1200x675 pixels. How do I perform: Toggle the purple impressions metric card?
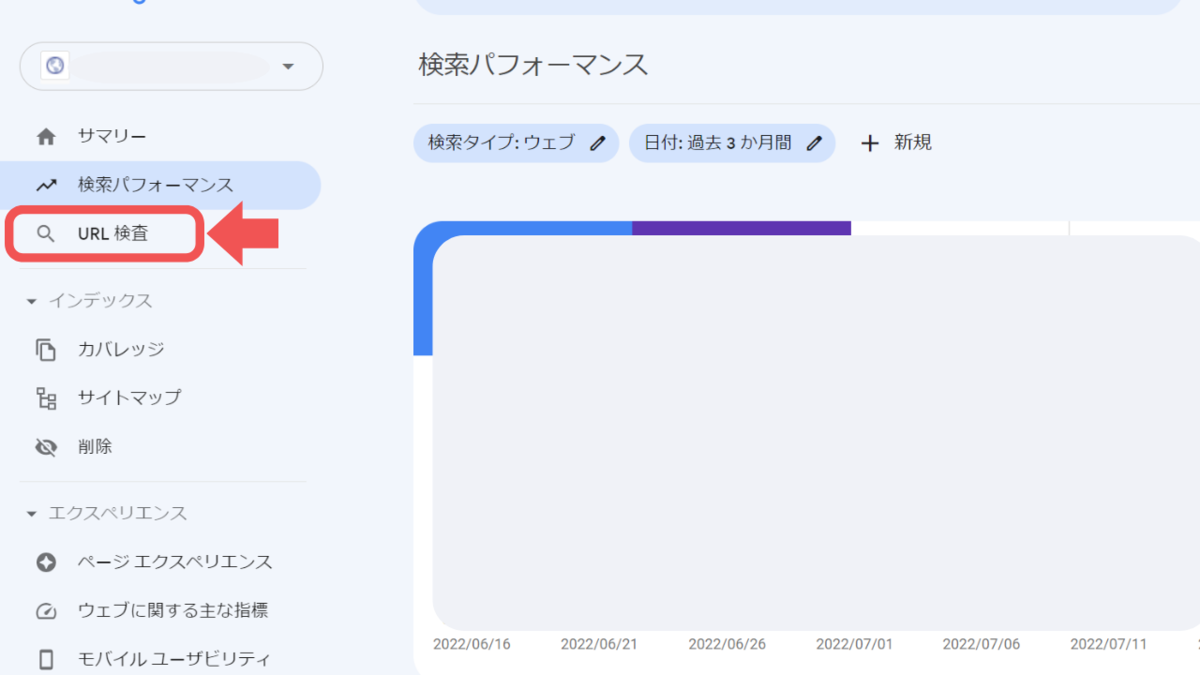[x=741, y=228]
